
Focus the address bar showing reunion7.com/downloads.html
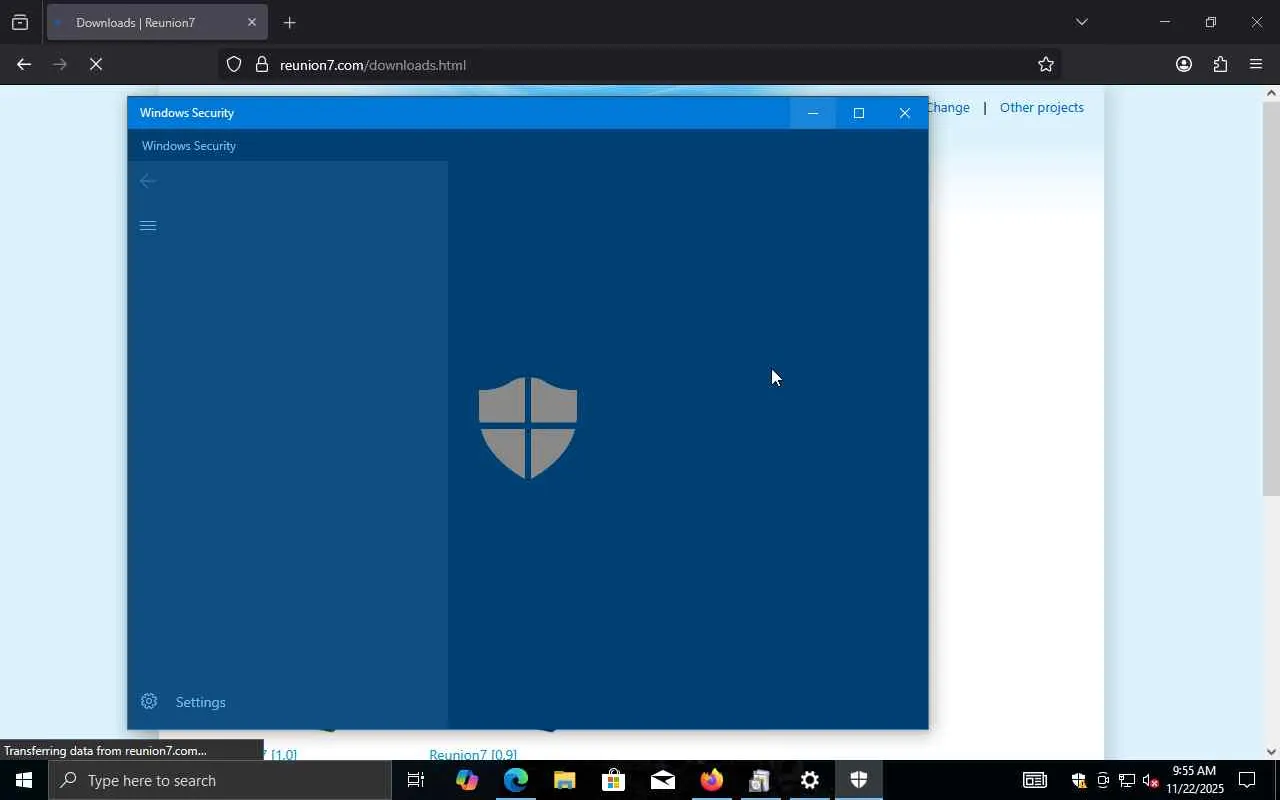coord(640,64)
